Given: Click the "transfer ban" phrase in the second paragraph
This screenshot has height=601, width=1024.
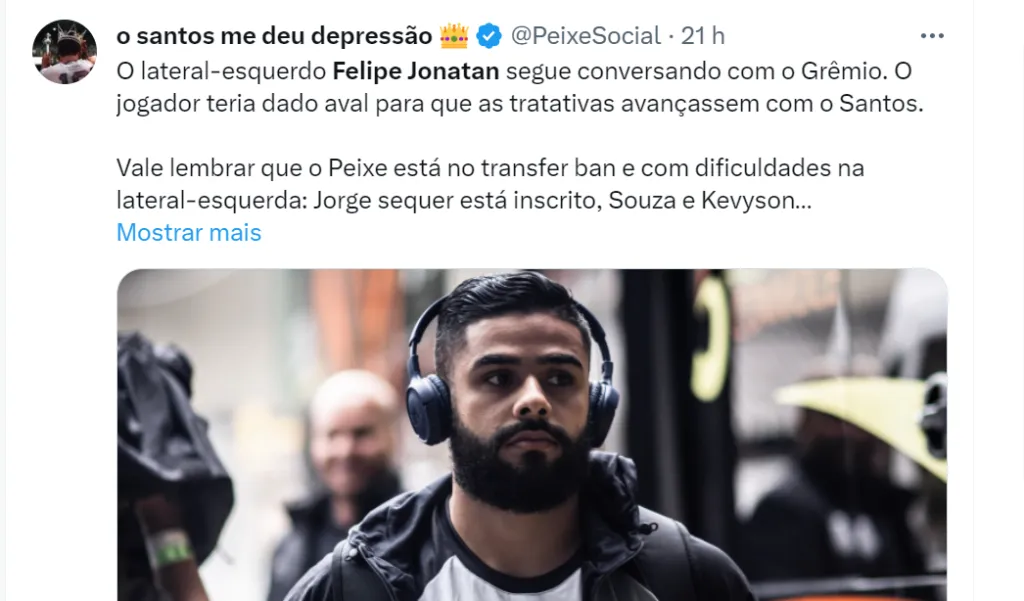Looking at the screenshot, I should click(x=549, y=168).
